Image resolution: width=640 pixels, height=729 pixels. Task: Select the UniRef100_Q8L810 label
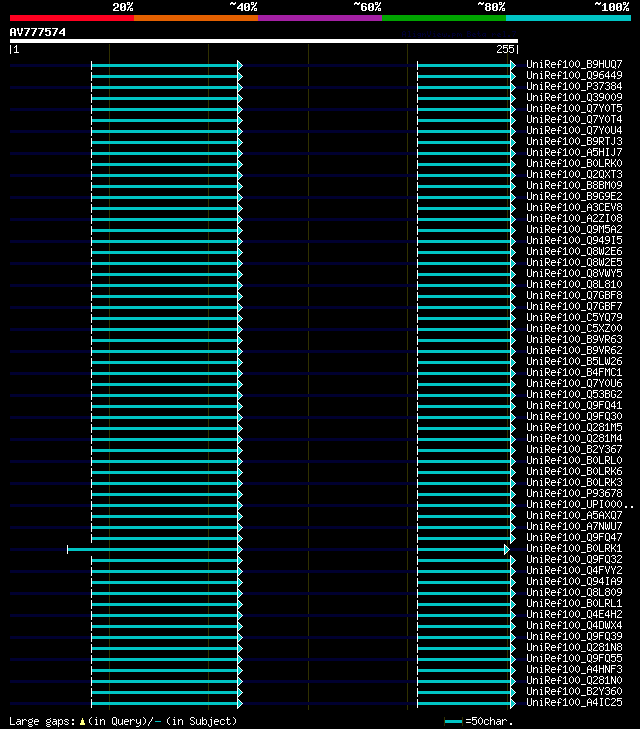[x=574, y=284]
